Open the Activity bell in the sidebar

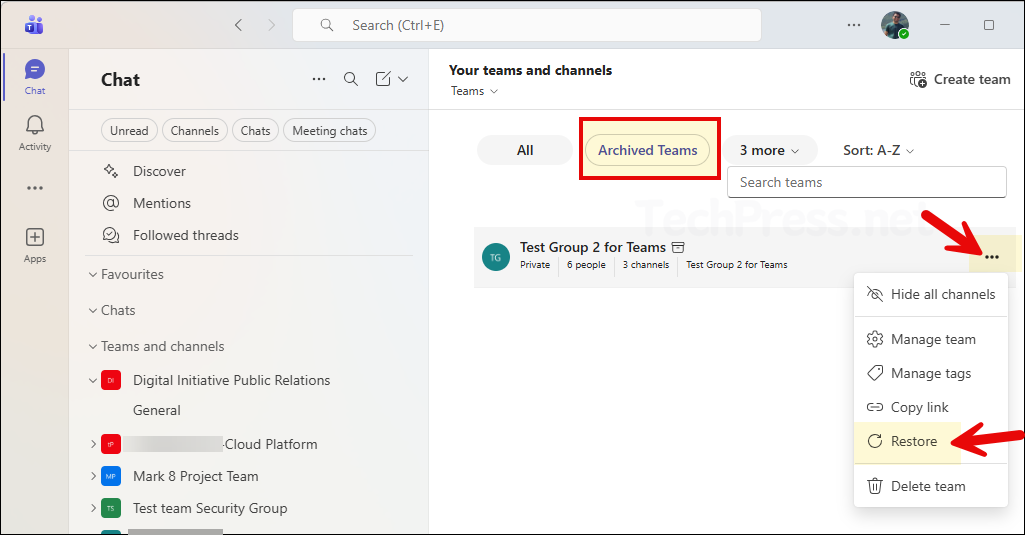click(35, 133)
